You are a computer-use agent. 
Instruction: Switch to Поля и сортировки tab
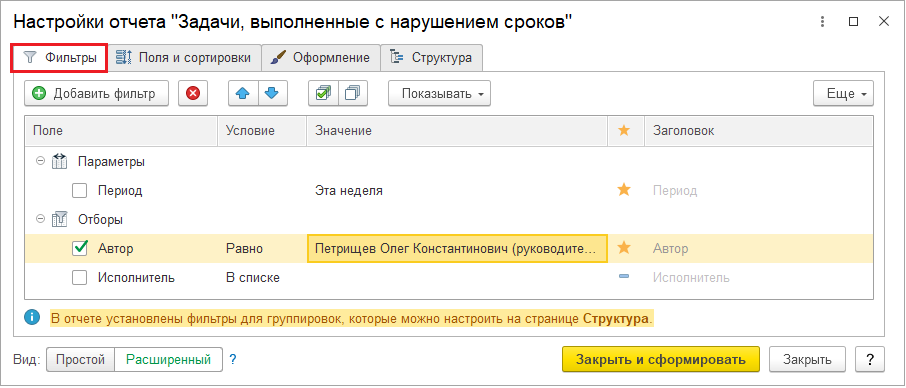184,58
